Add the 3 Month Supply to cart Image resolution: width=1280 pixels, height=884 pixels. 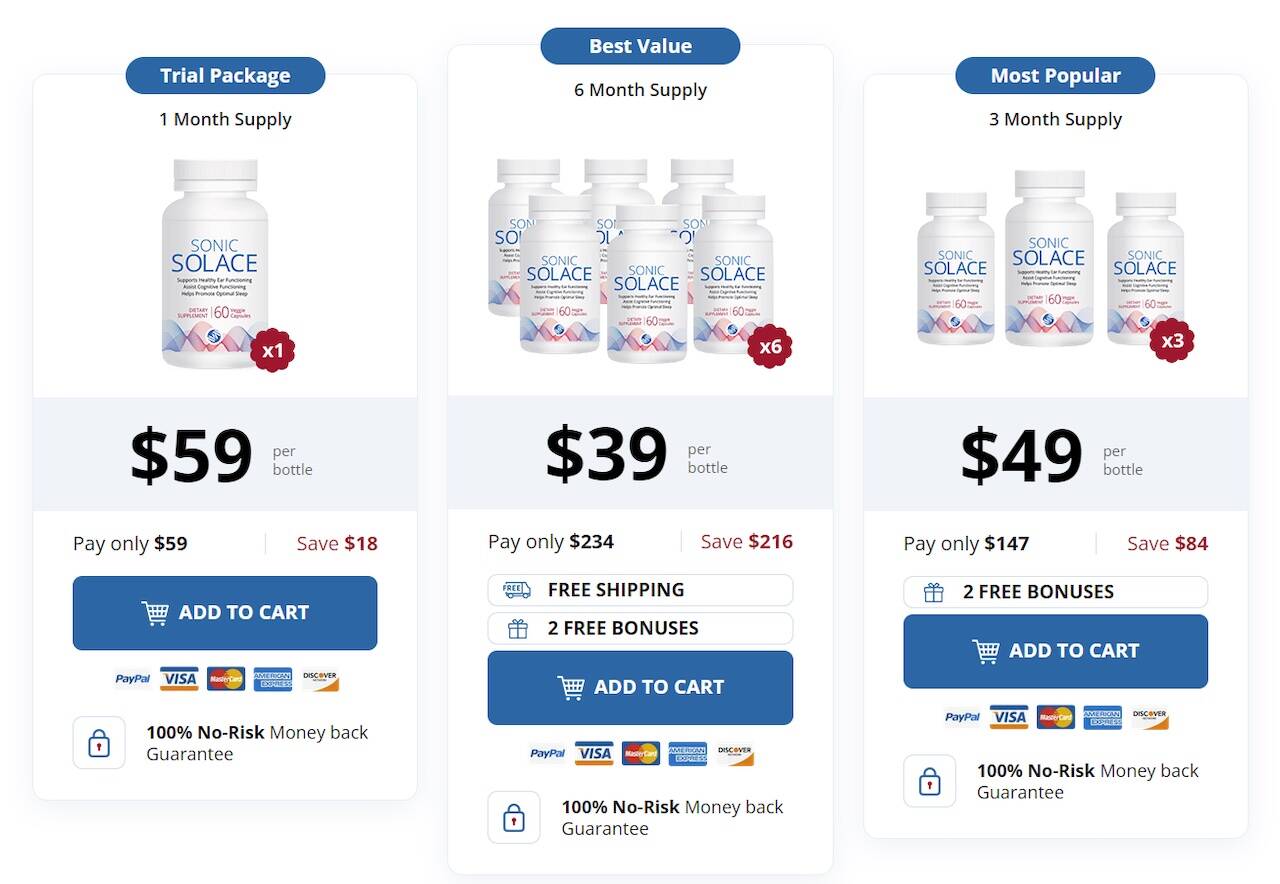click(x=1055, y=651)
